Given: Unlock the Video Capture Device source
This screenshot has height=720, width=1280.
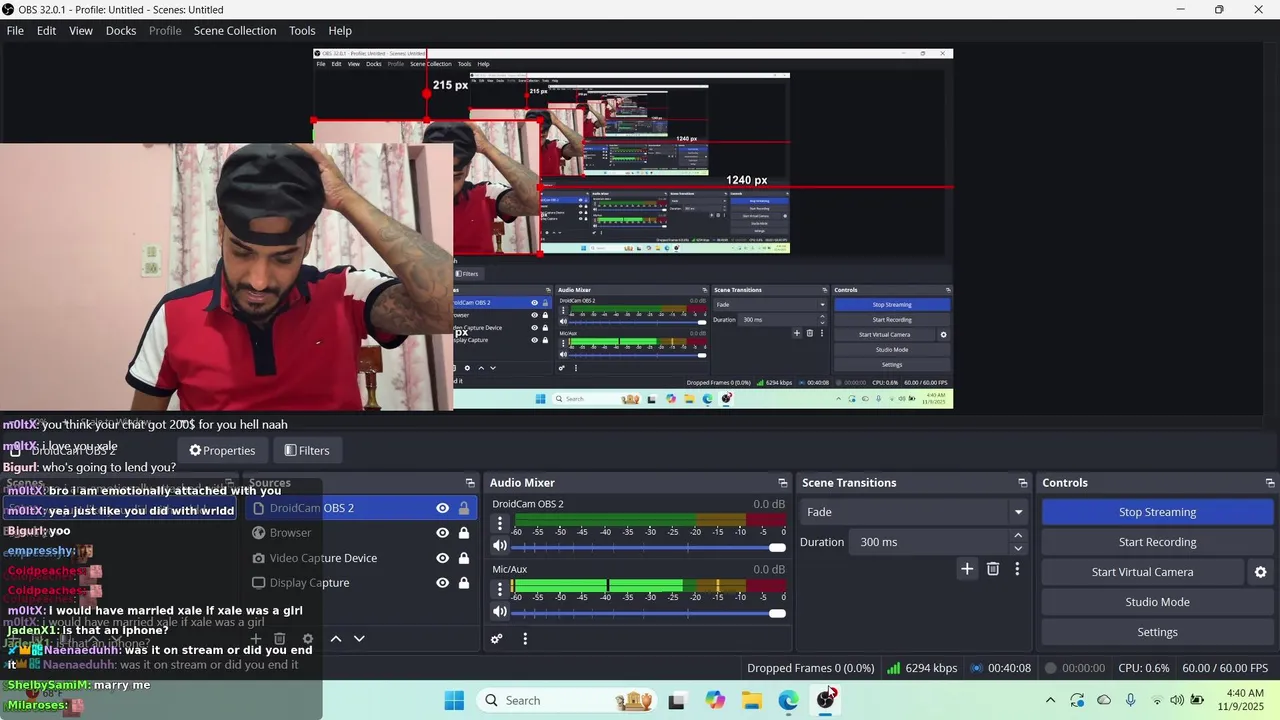Looking at the screenshot, I should (x=464, y=558).
